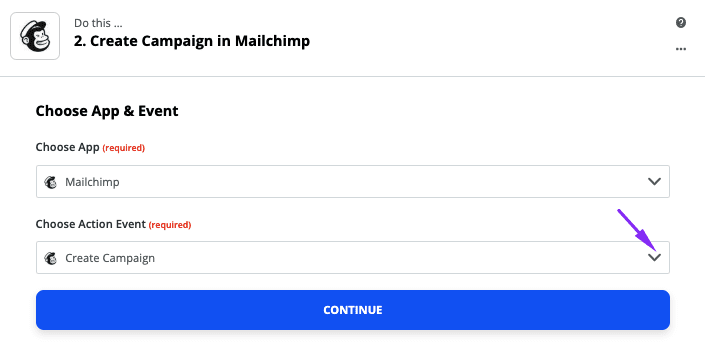Expand the Choose App dropdown chevron
The width and height of the screenshot is (705, 361).
[x=654, y=182]
